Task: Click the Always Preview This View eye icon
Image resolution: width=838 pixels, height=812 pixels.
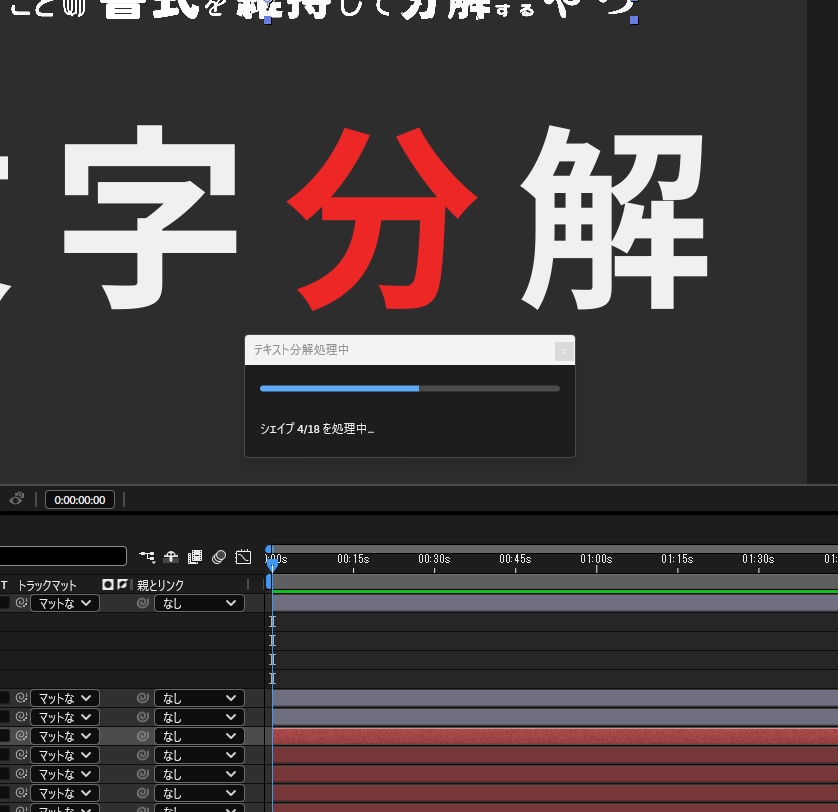Action: (17, 498)
